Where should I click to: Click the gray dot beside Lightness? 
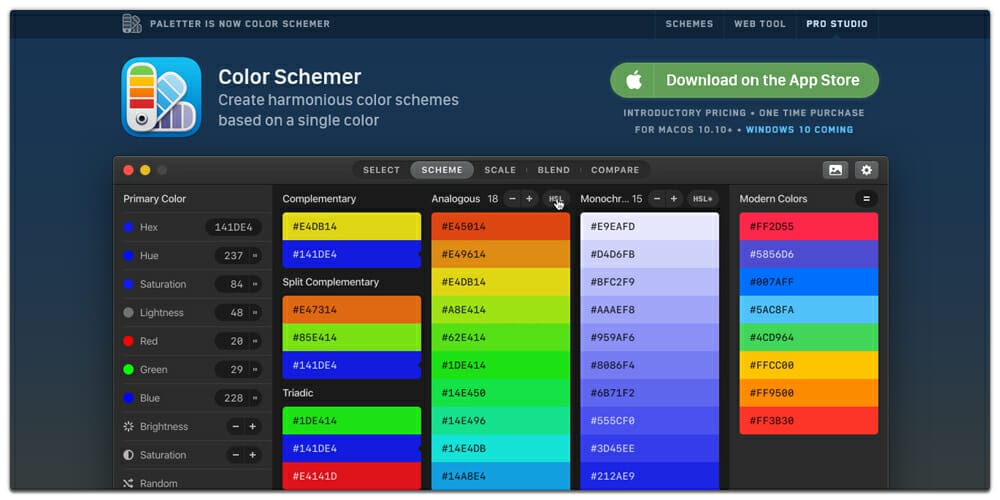(128, 312)
